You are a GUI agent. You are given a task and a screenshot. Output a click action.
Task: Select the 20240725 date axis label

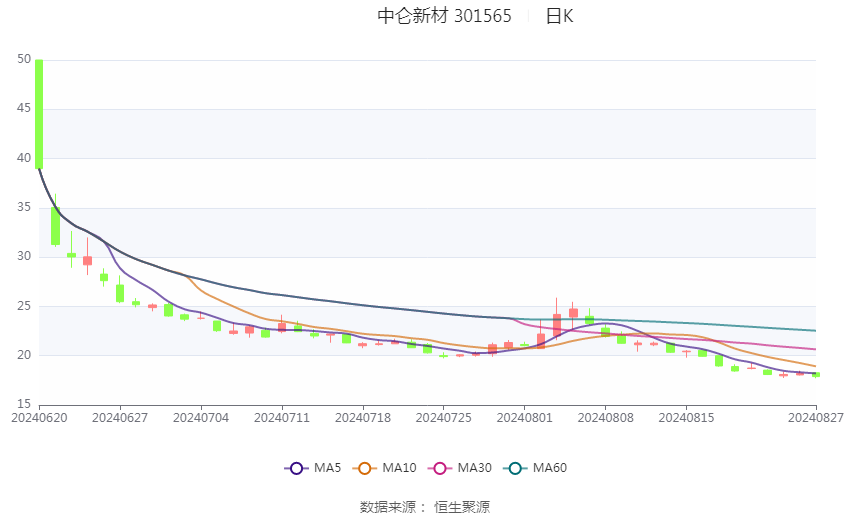[443, 418]
